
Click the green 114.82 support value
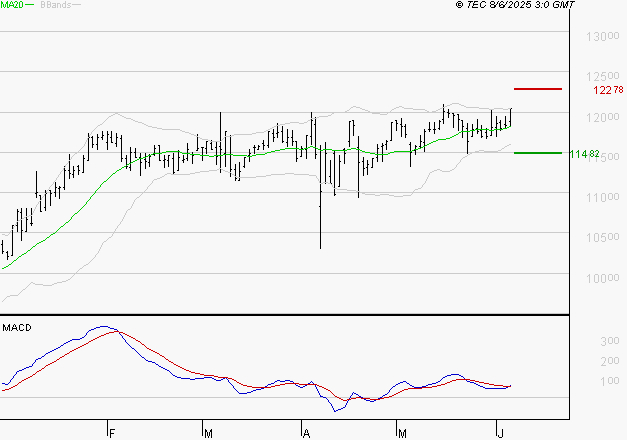coord(584,154)
